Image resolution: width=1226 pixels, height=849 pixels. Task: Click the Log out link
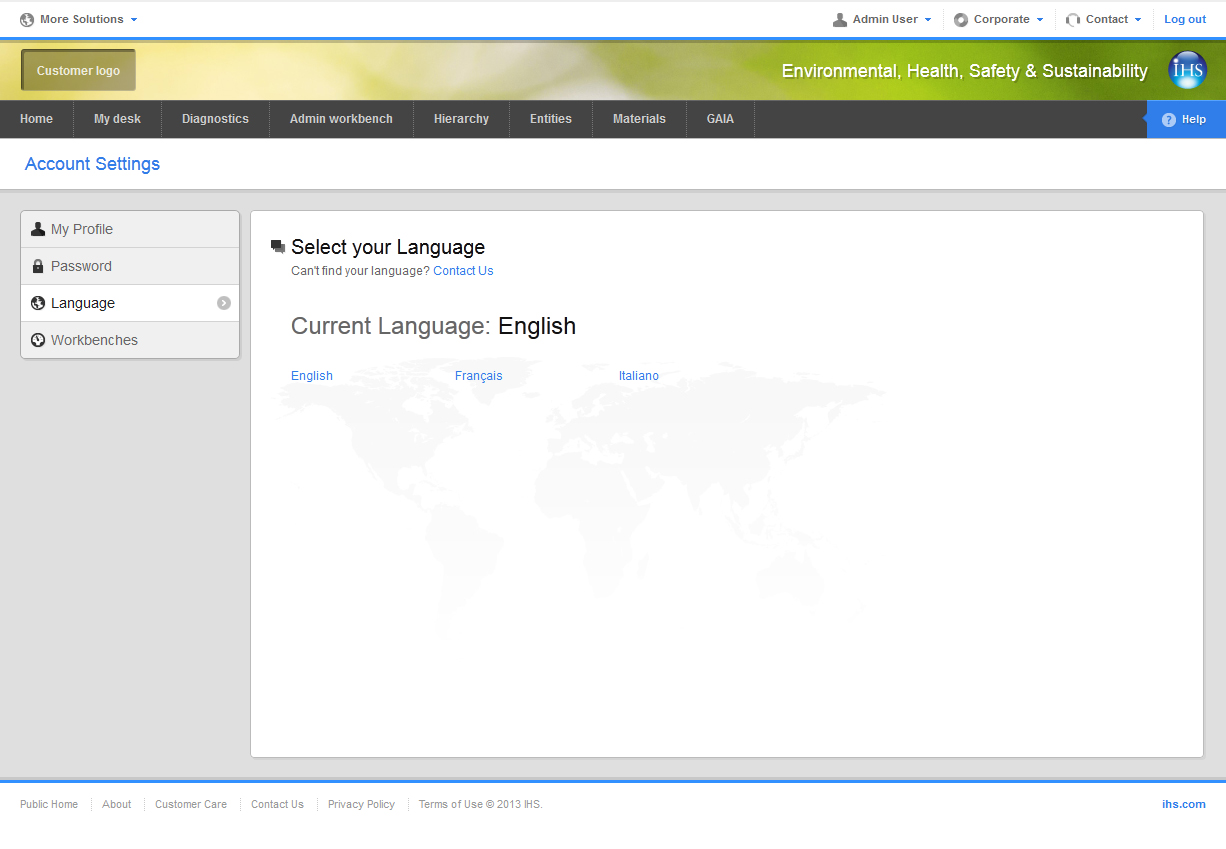pos(1185,20)
